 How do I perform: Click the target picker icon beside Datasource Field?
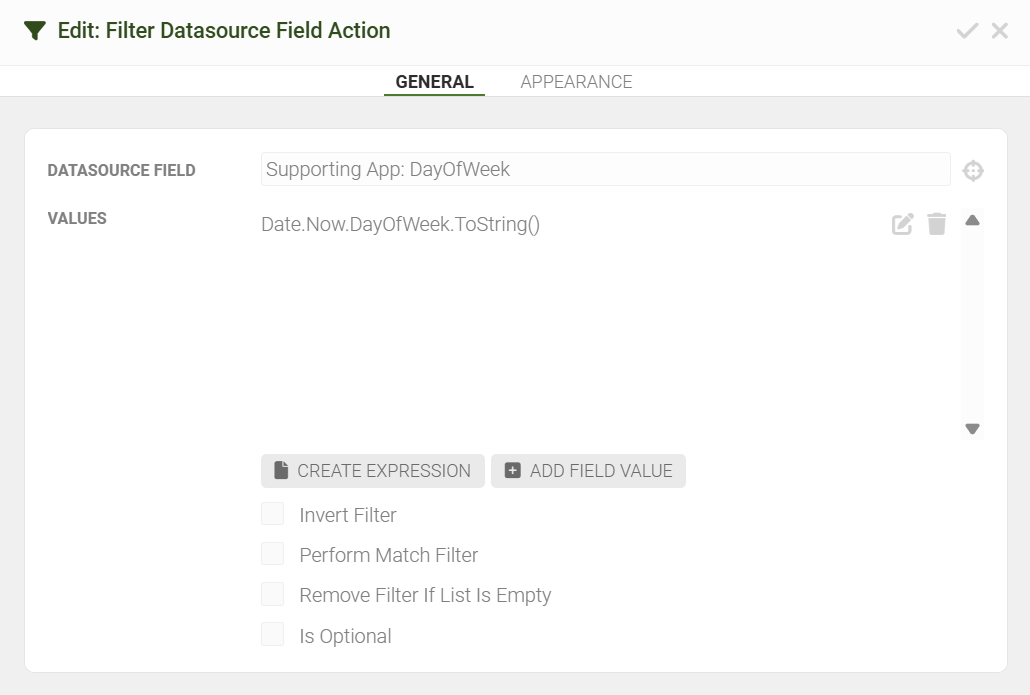[973, 171]
